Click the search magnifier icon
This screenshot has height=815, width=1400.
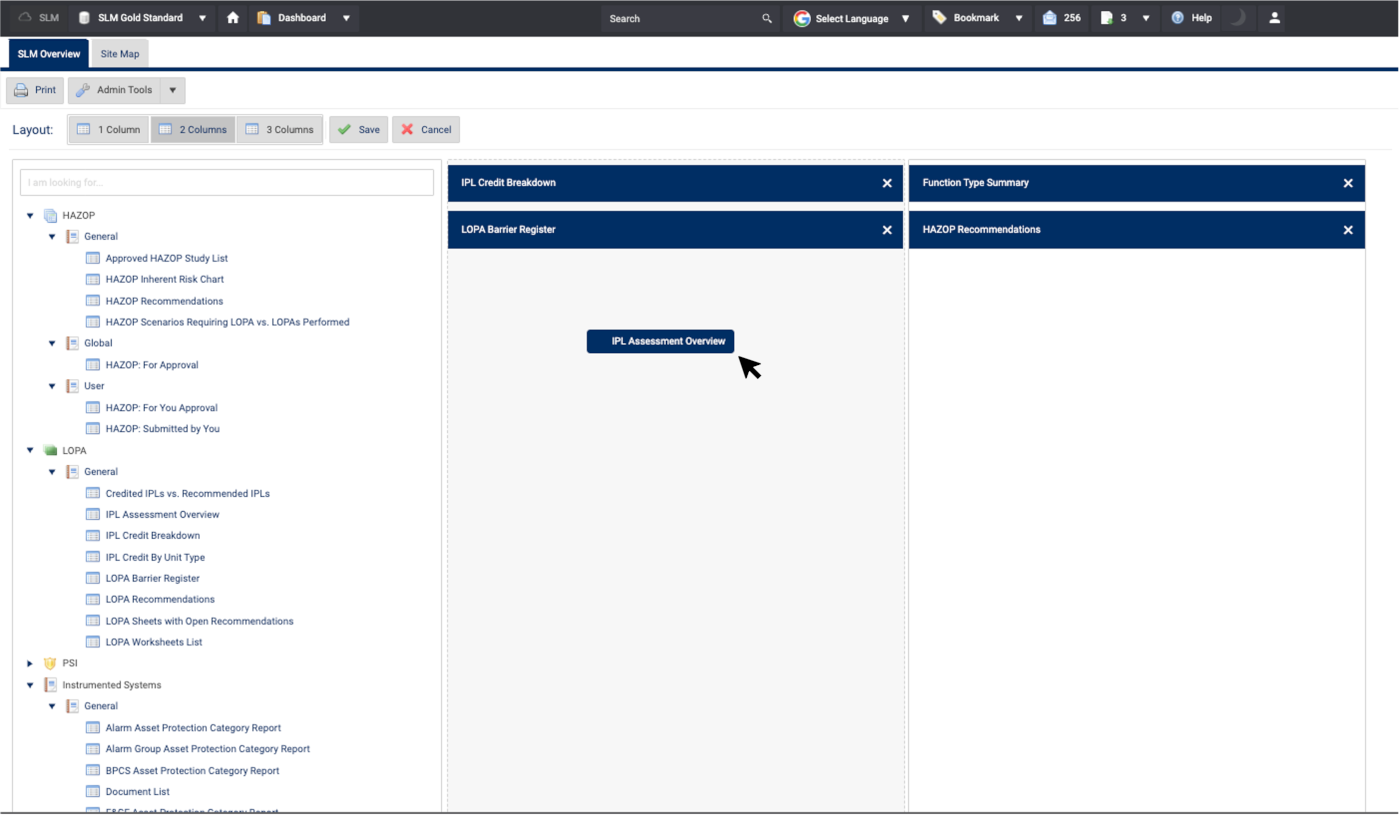point(767,18)
